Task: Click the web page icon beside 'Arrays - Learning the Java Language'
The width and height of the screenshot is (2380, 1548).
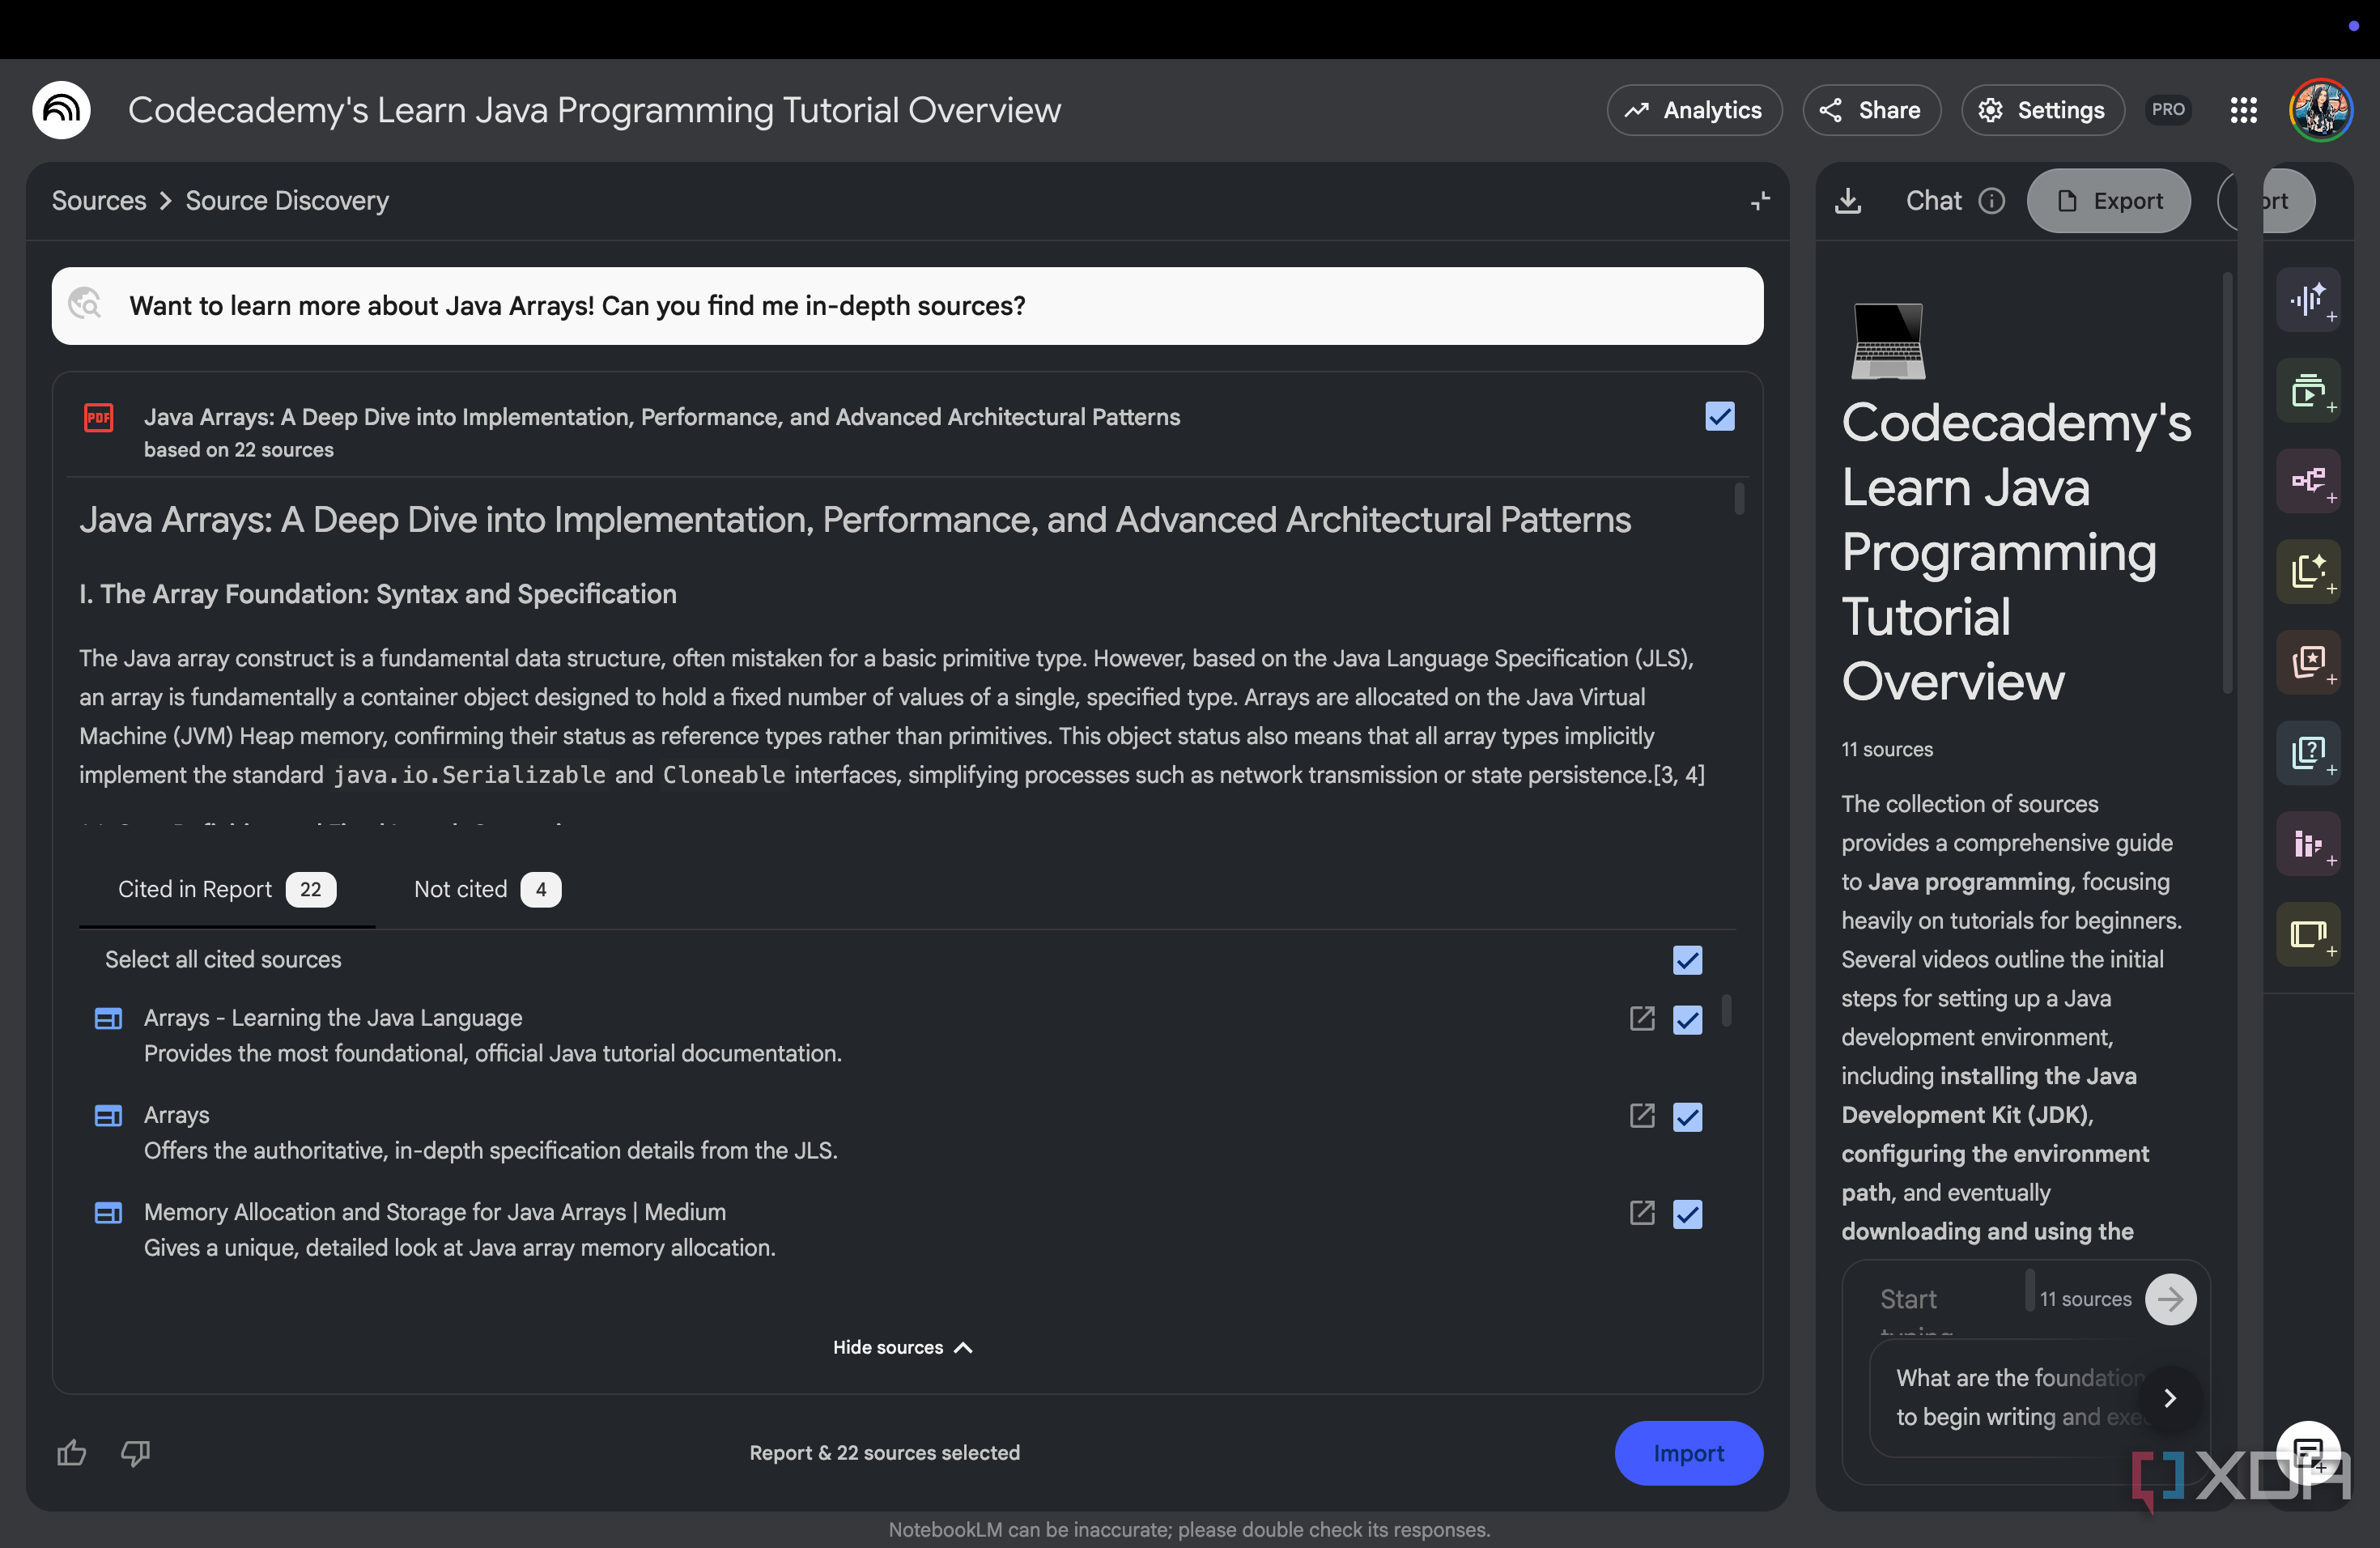Action: coord(108,1019)
